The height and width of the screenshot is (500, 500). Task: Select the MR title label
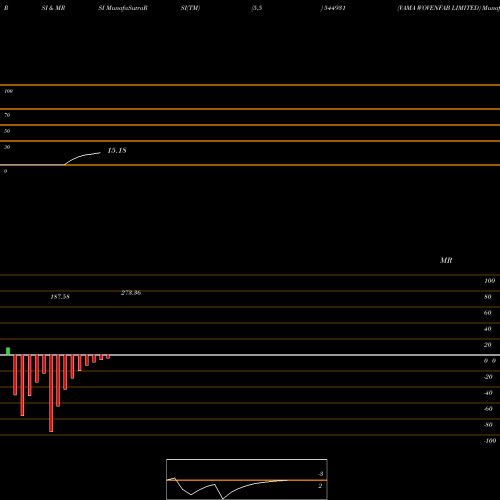click(x=446, y=260)
